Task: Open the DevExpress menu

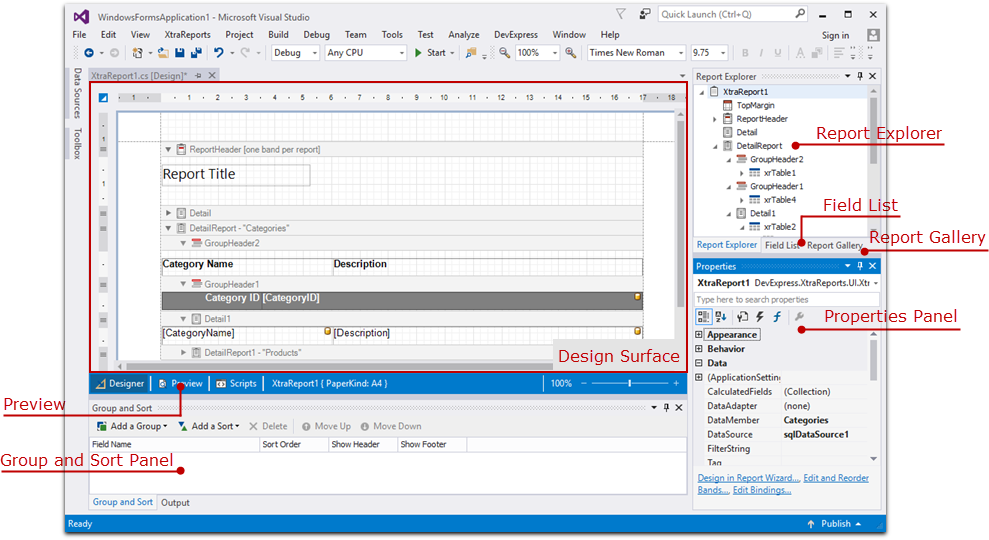Action: (516, 35)
